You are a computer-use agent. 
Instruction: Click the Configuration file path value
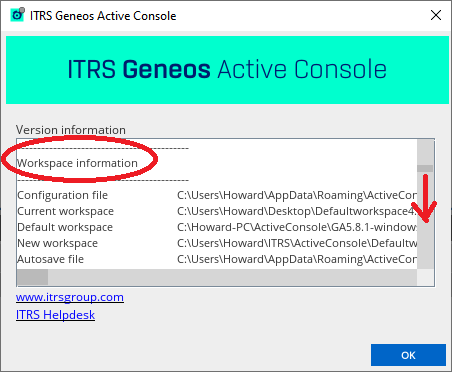click(x=297, y=195)
